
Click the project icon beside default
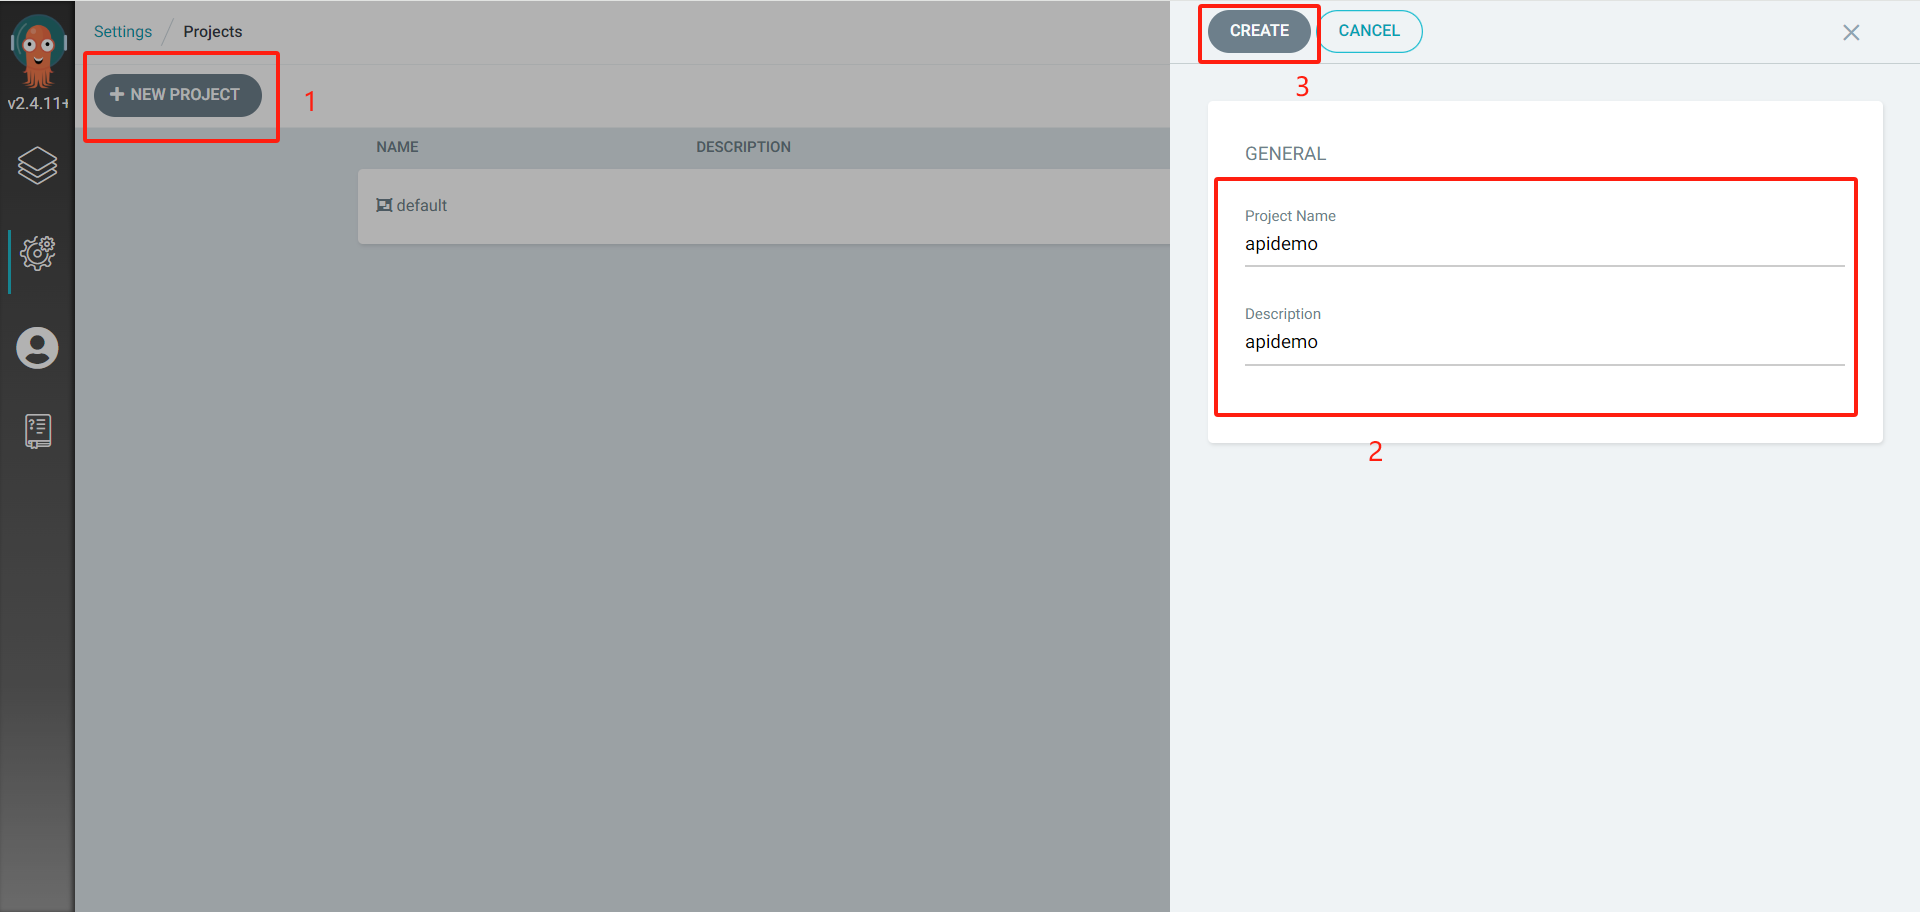point(384,205)
